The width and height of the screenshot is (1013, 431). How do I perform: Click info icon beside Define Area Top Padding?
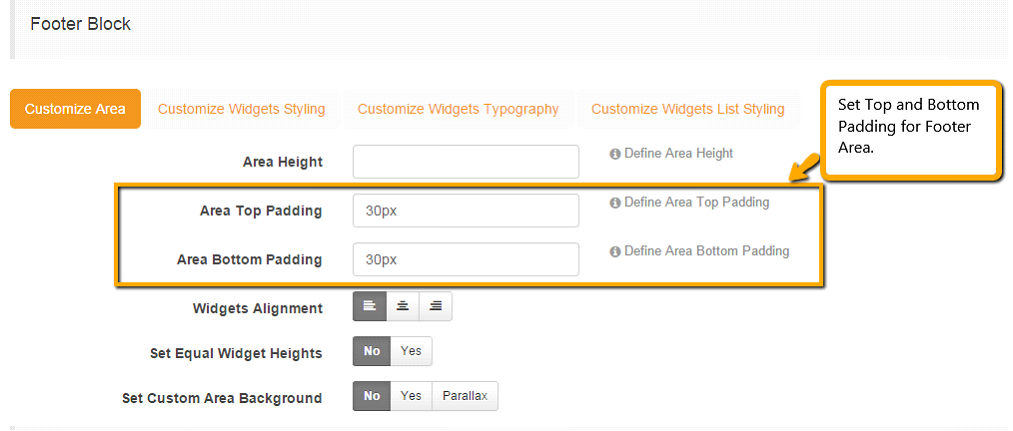(615, 203)
